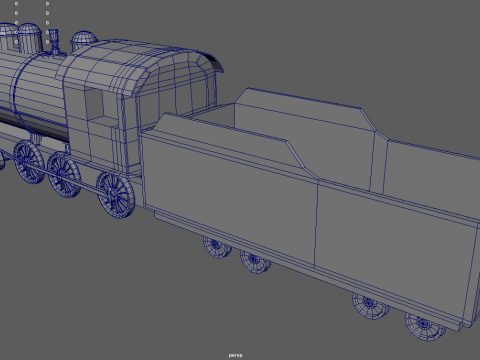
Task: Select the tender's rearmost wheel
Action: [x=425, y=326]
